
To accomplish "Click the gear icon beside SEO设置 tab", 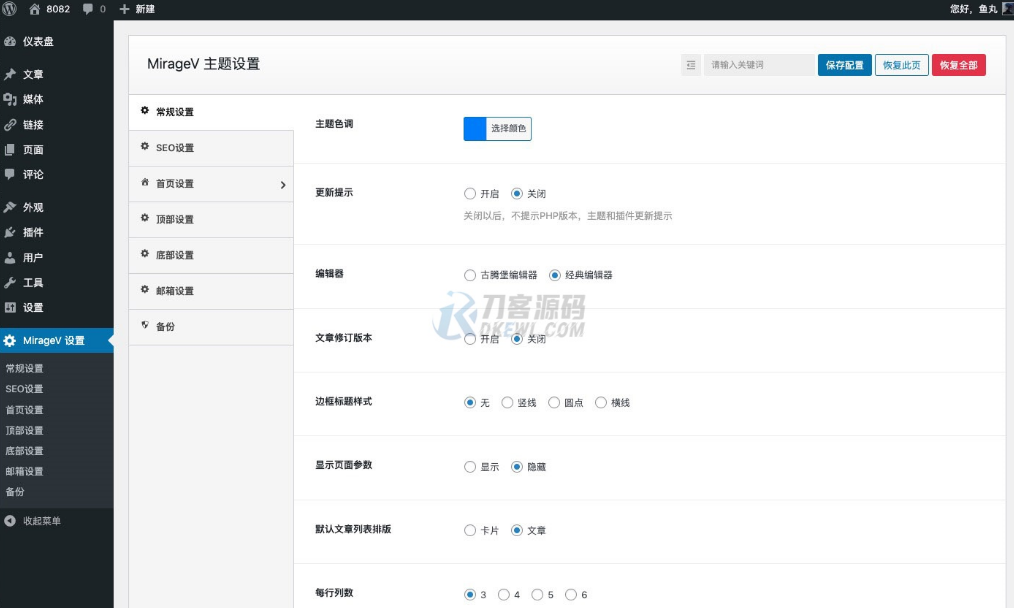I will 145,146.
